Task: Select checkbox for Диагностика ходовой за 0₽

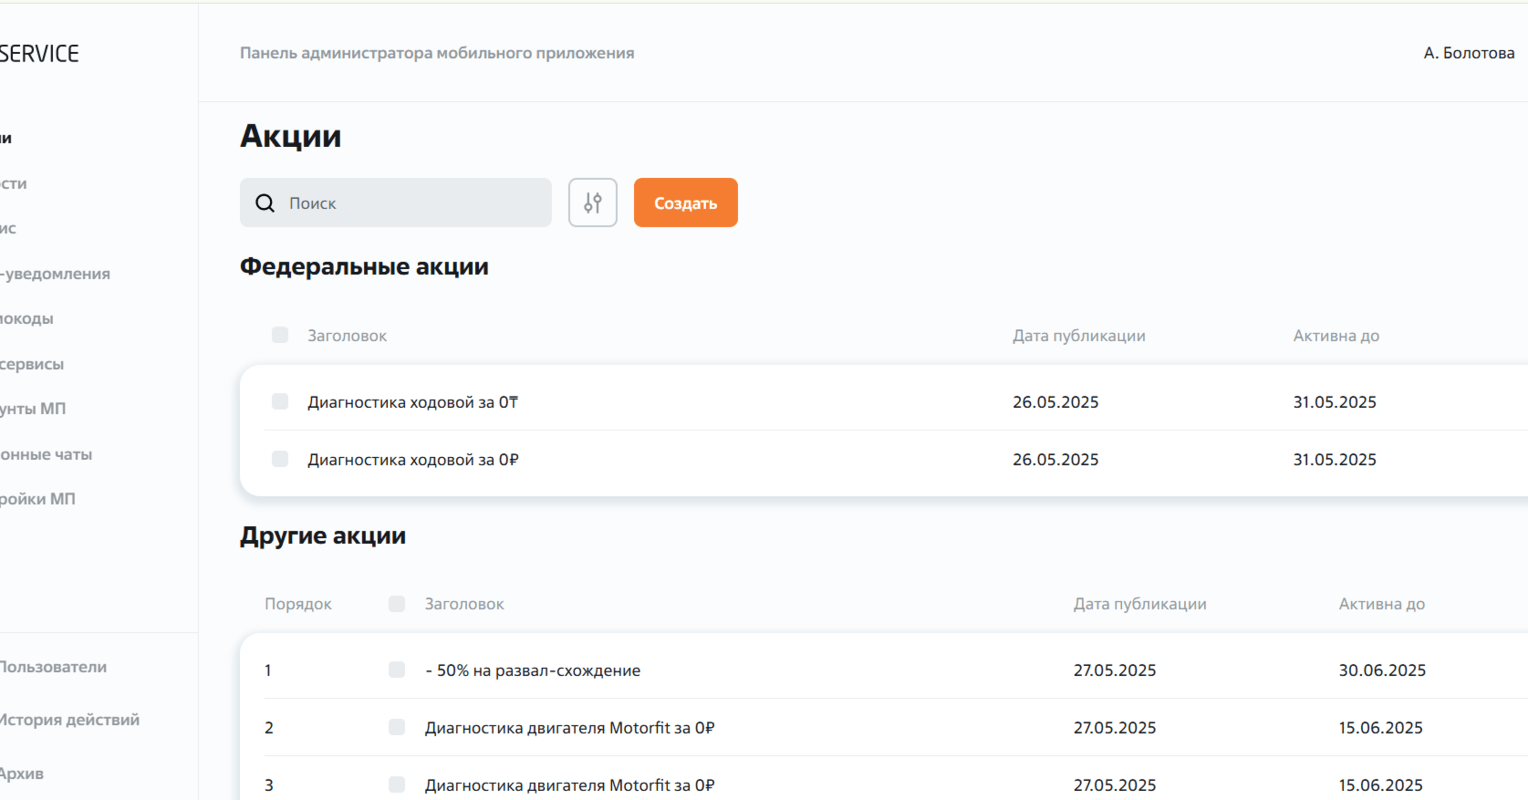Action: pos(280,459)
